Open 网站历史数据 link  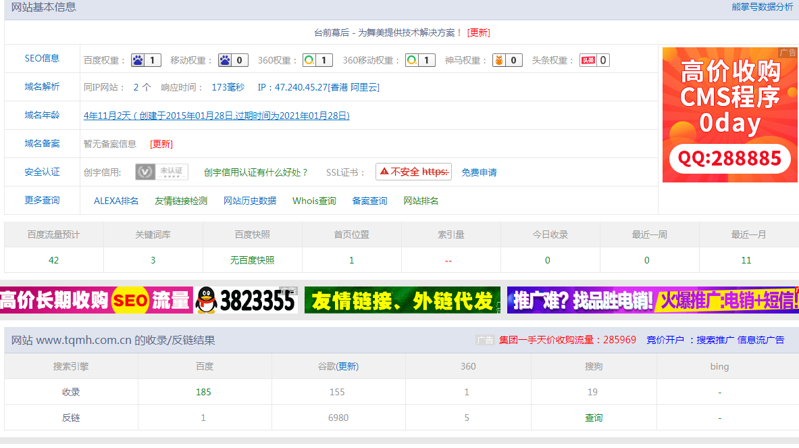click(250, 201)
